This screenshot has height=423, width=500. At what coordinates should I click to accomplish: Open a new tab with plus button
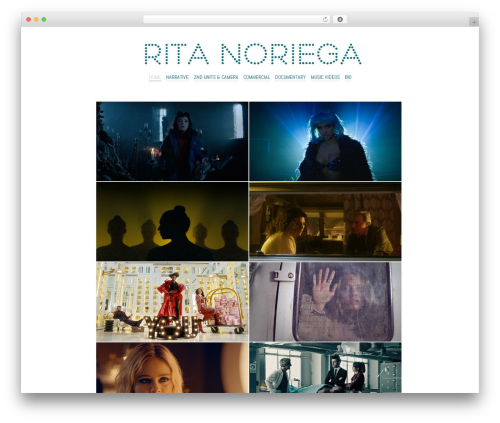[x=474, y=22]
